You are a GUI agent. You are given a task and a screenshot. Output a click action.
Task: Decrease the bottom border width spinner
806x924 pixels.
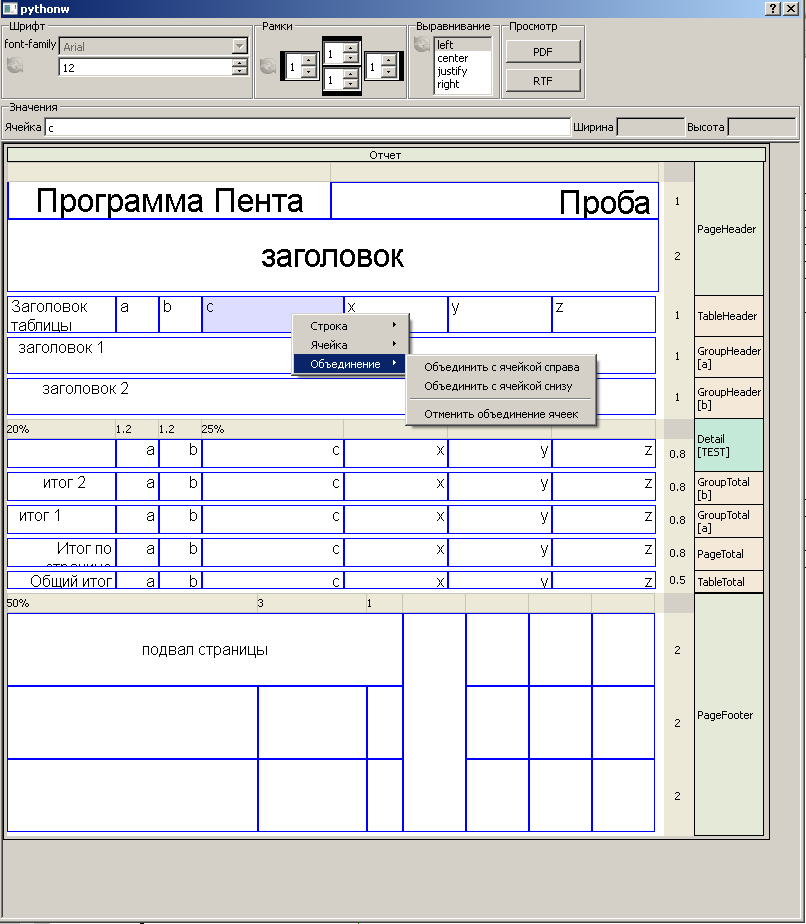350,84
